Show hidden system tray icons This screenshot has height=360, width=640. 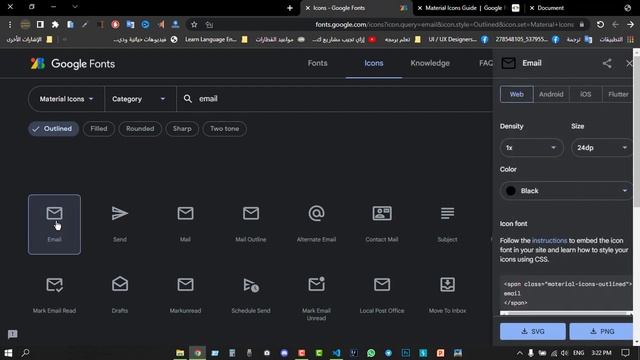[519, 353]
